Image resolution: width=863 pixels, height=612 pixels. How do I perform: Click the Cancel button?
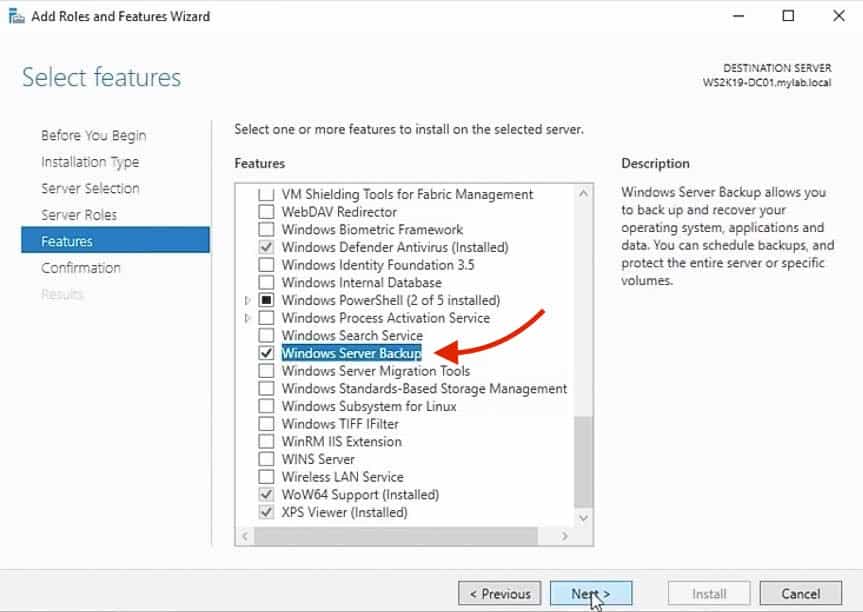click(801, 593)
